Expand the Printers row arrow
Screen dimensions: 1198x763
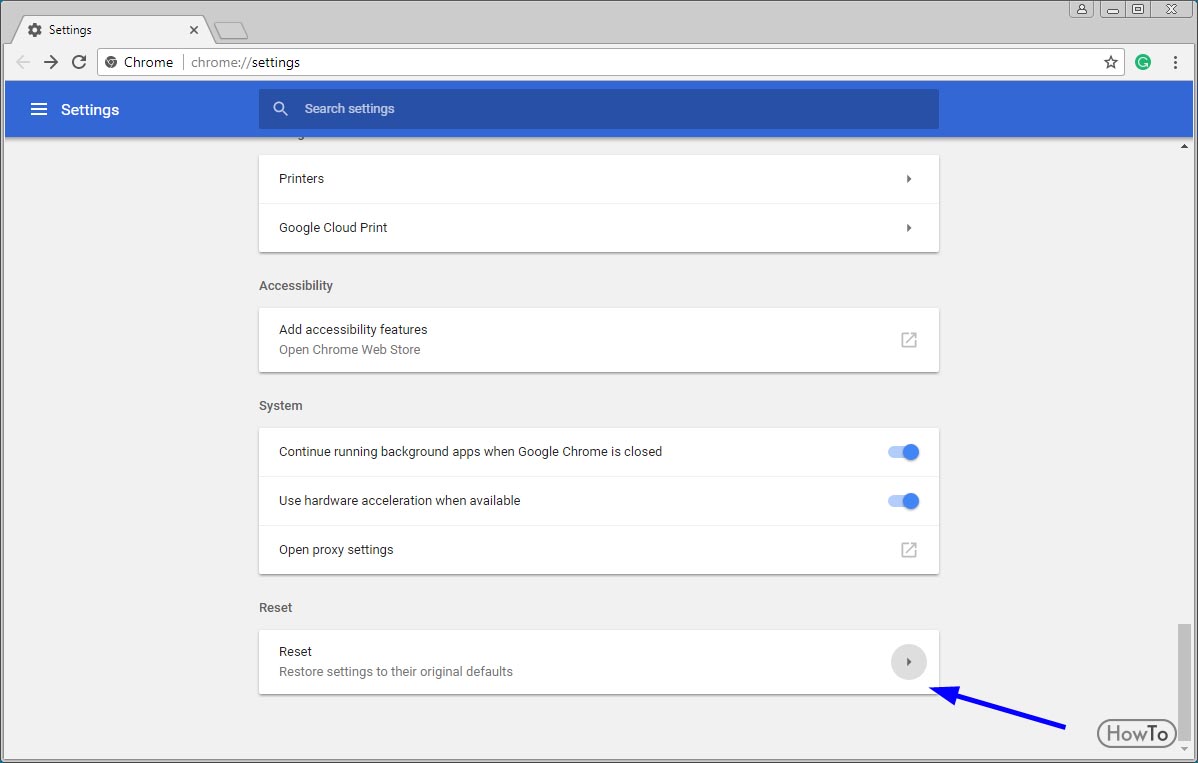click(x=908, y=179)
